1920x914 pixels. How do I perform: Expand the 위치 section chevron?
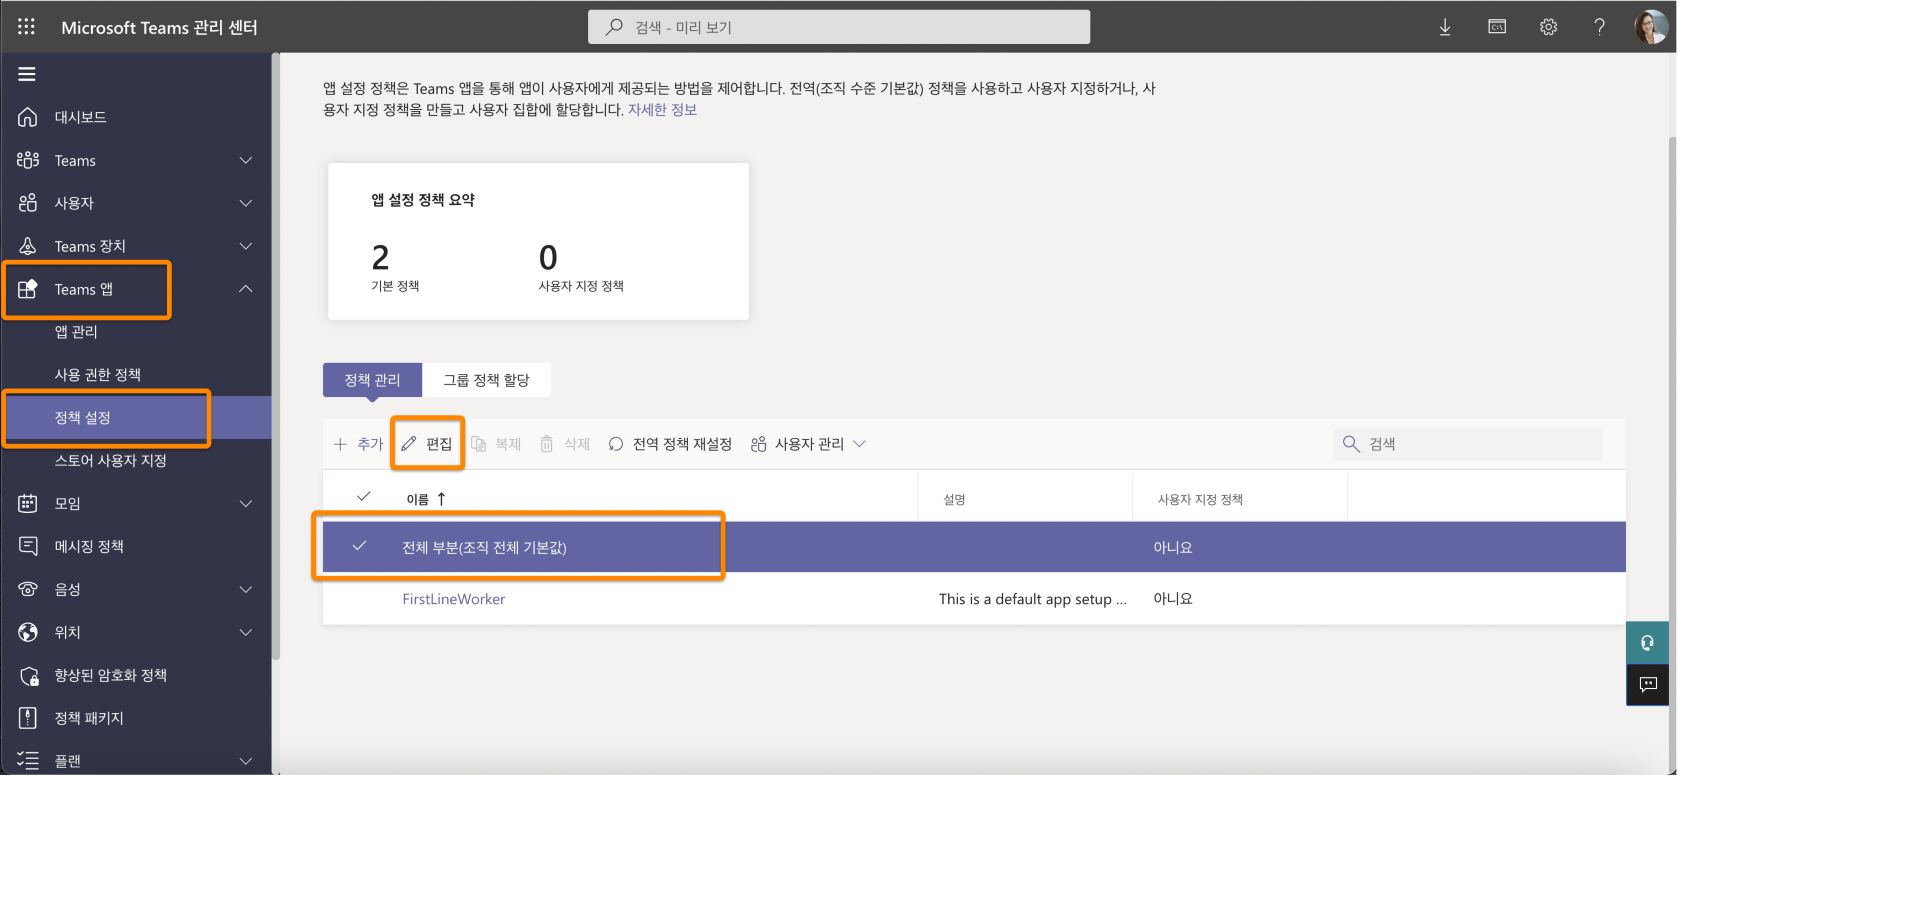tap(246, 632)
